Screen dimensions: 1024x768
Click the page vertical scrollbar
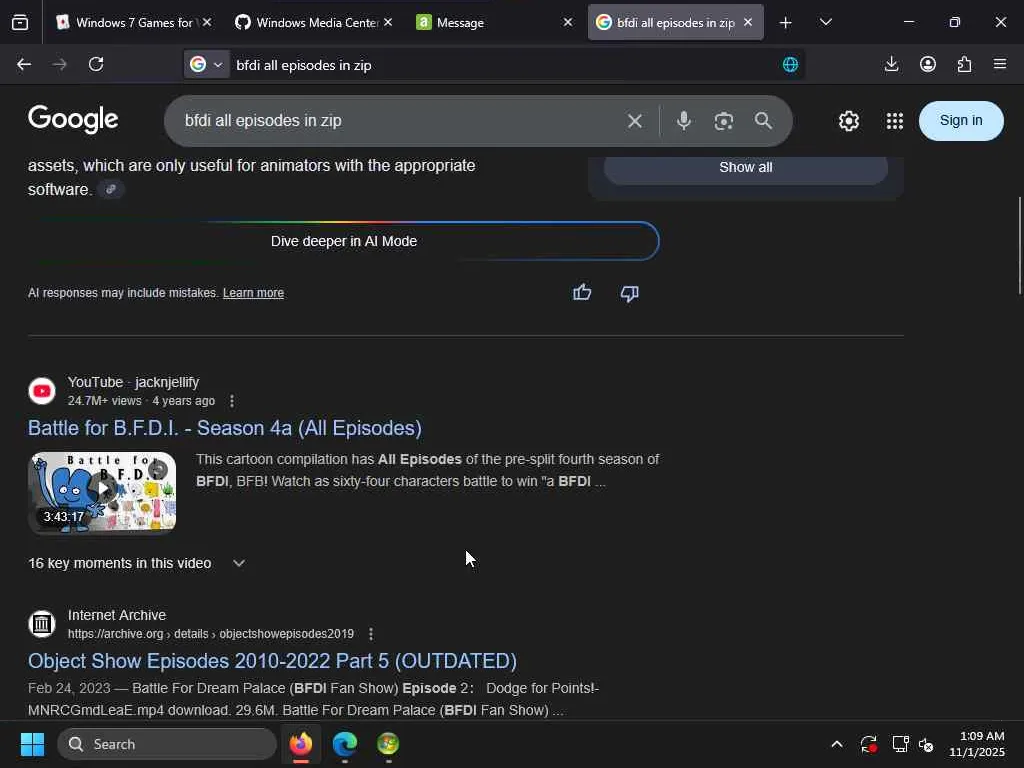click(1019, 246)
